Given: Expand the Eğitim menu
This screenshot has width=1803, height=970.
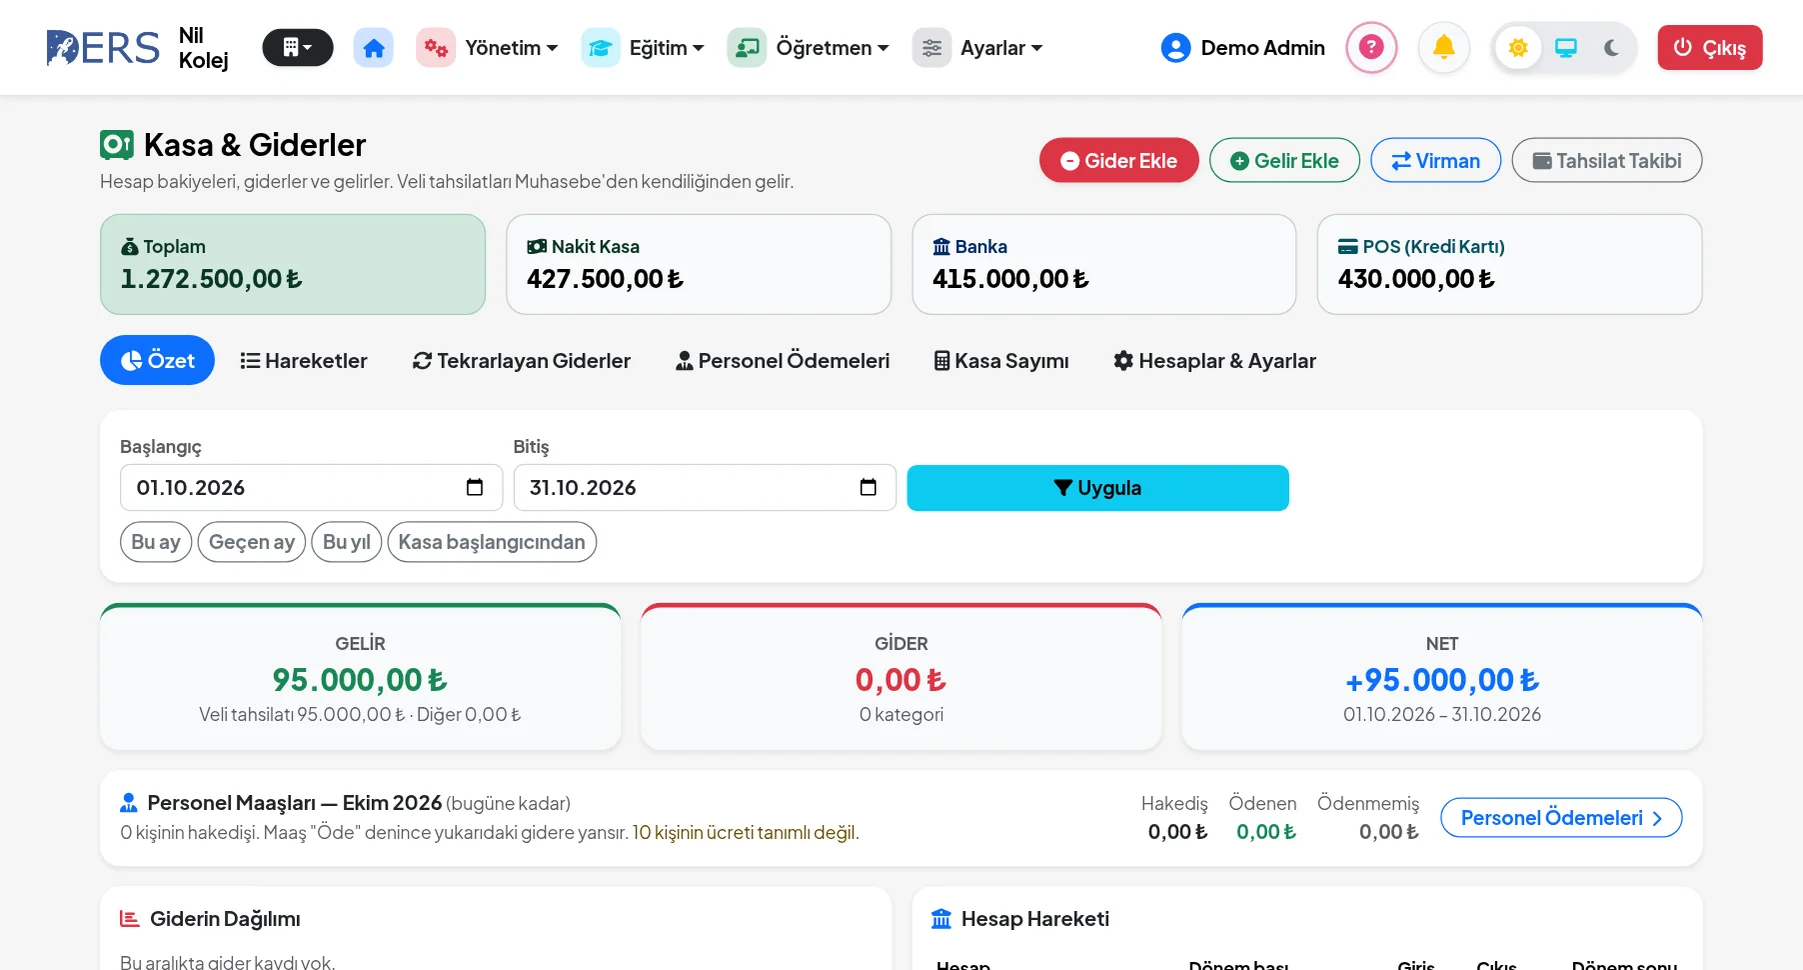Looking at the screenshot, I should (x=666, y=48).
